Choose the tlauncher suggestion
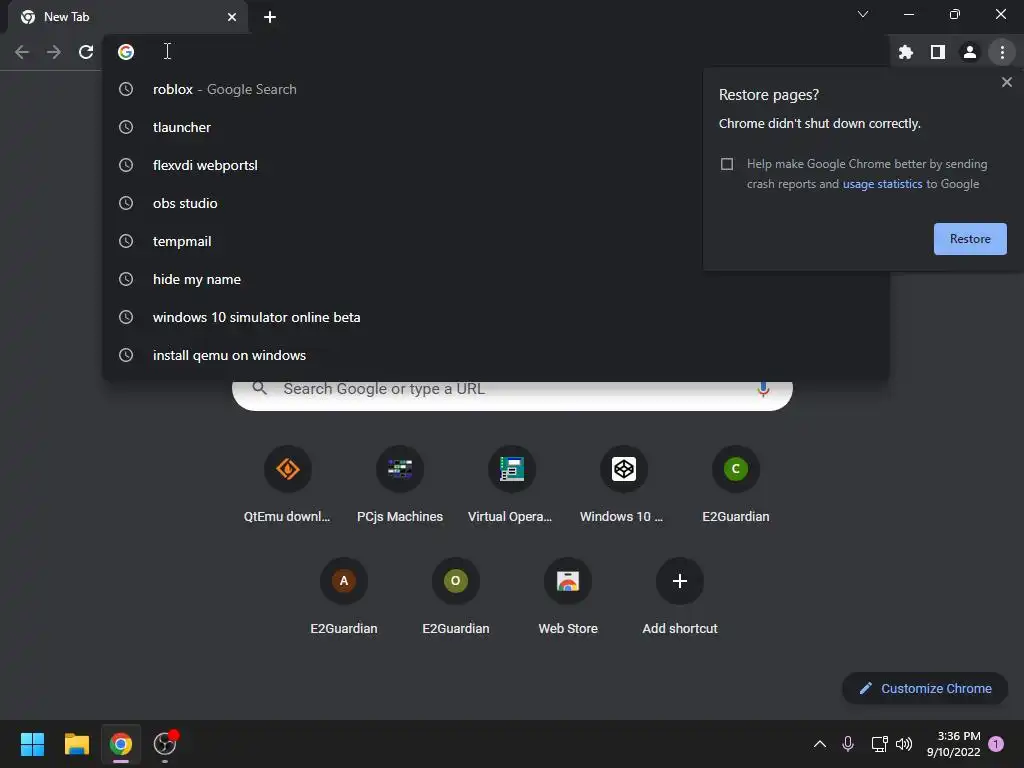The image size is (1024, 768). pos(496,127)
